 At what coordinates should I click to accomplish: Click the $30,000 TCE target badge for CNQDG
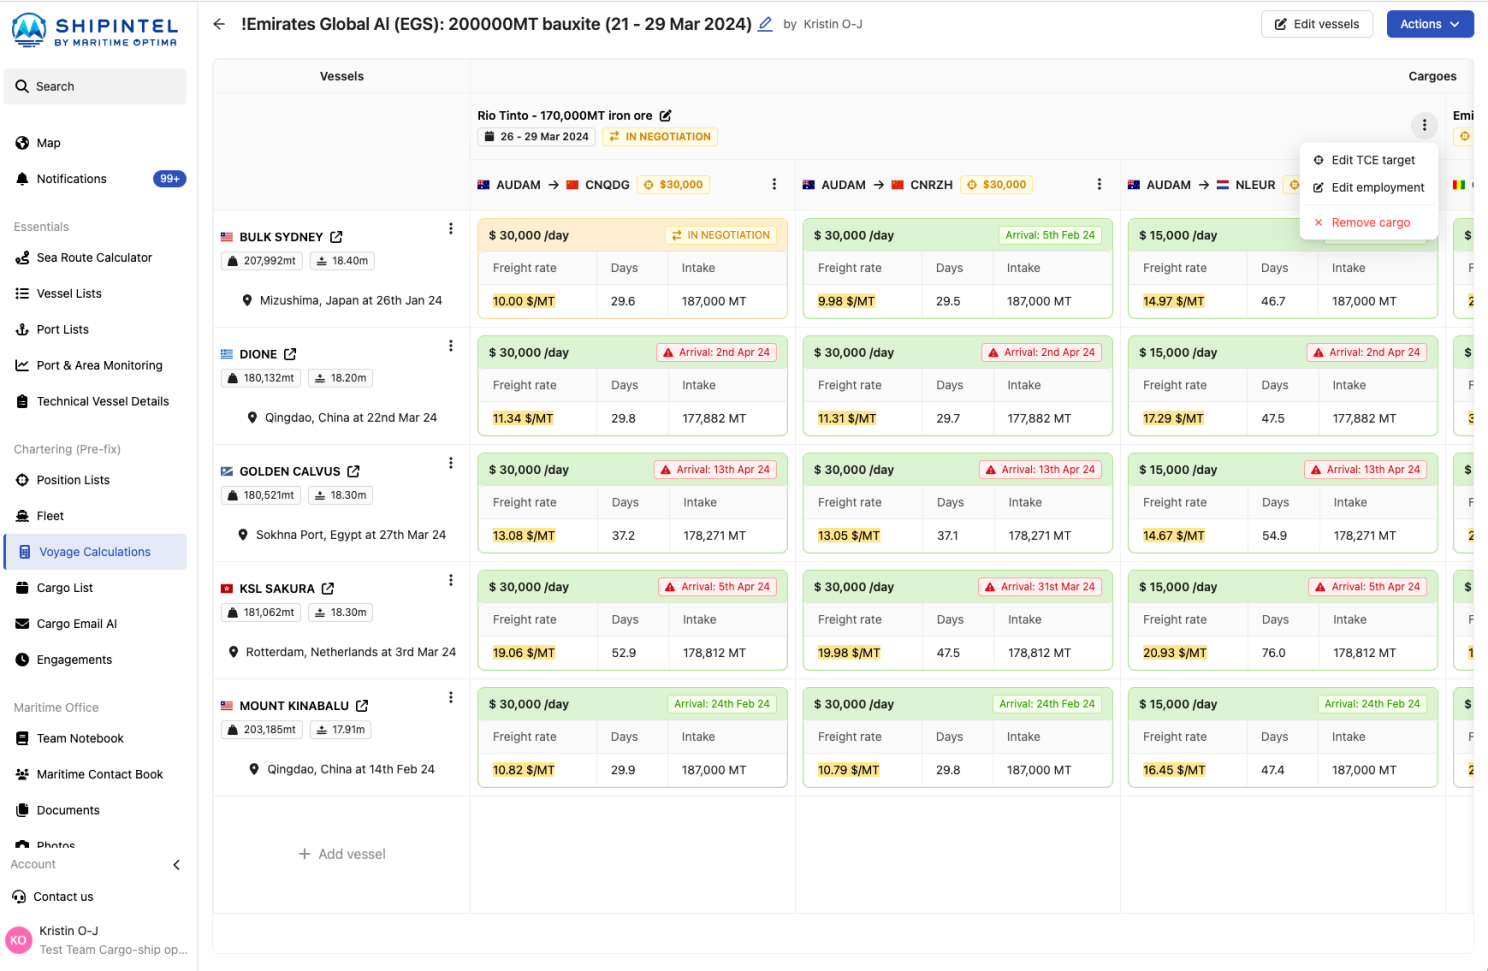(673, 185)
